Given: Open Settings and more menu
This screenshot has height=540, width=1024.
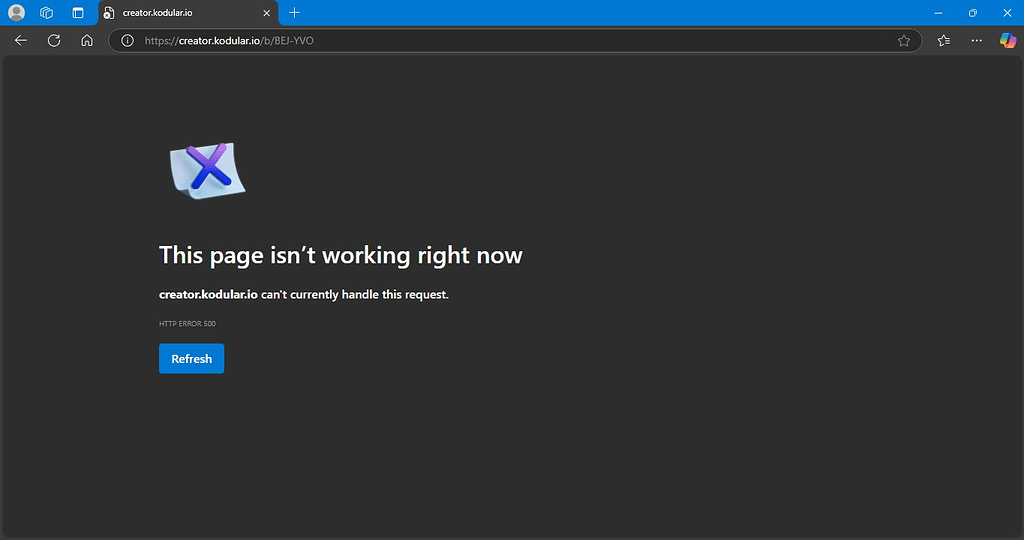Looking at the screenshot, I should point(977,41).
